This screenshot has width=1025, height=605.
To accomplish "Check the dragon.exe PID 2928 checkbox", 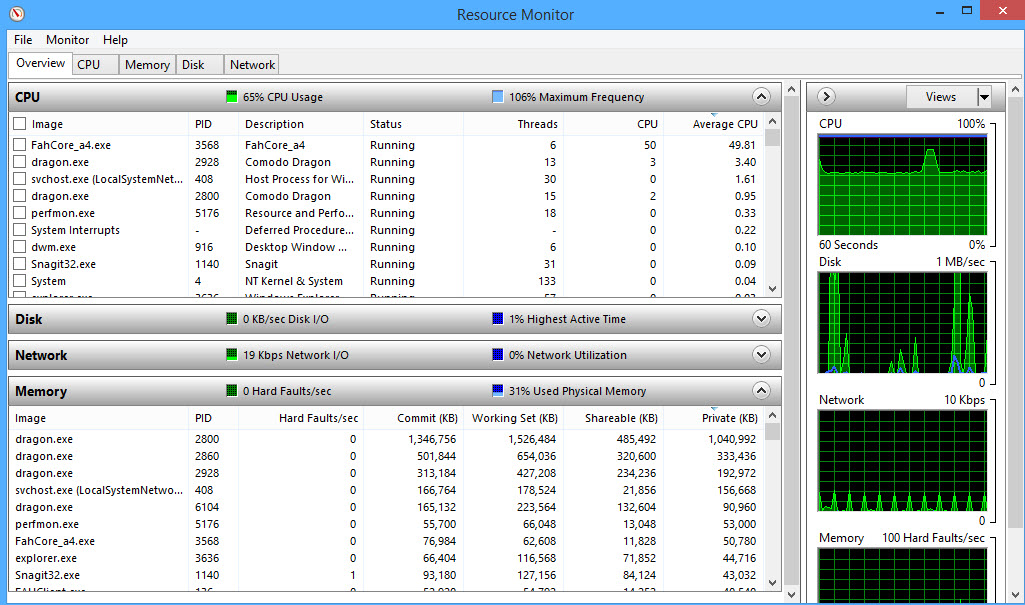I will pos(20,161).
